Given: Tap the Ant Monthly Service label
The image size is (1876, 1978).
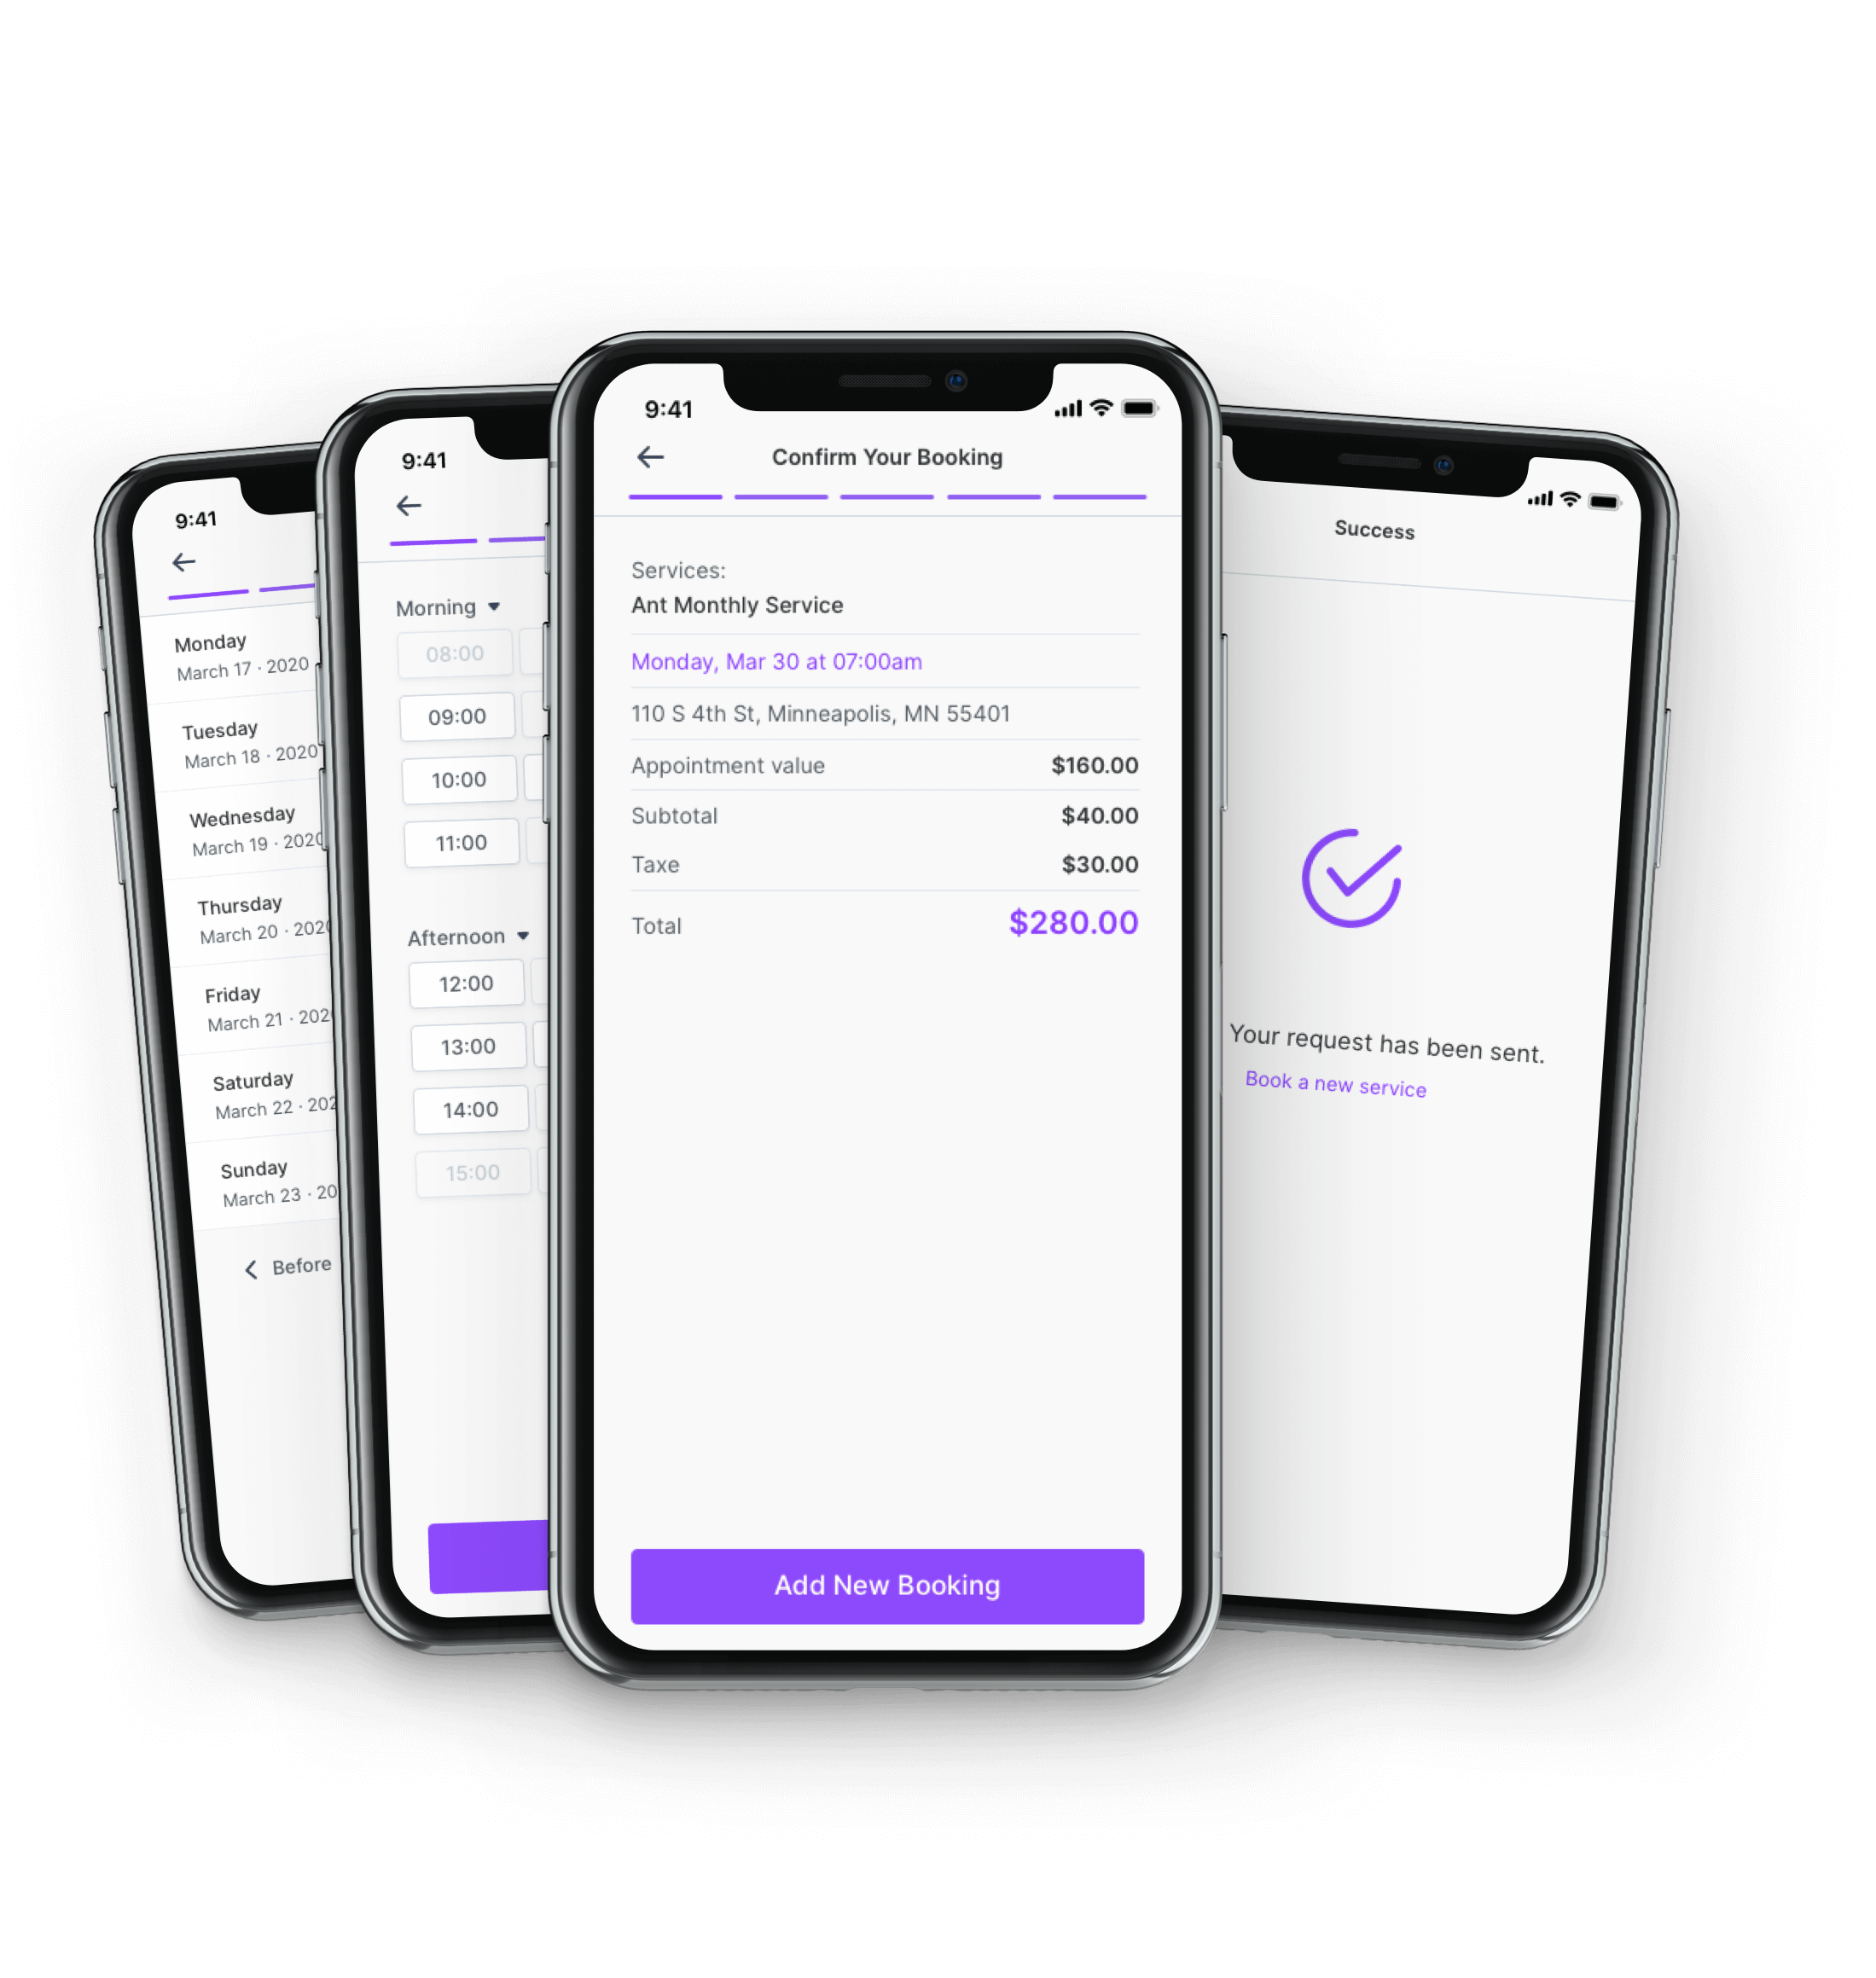Looking at the screenshot, I should pos(760,605).
